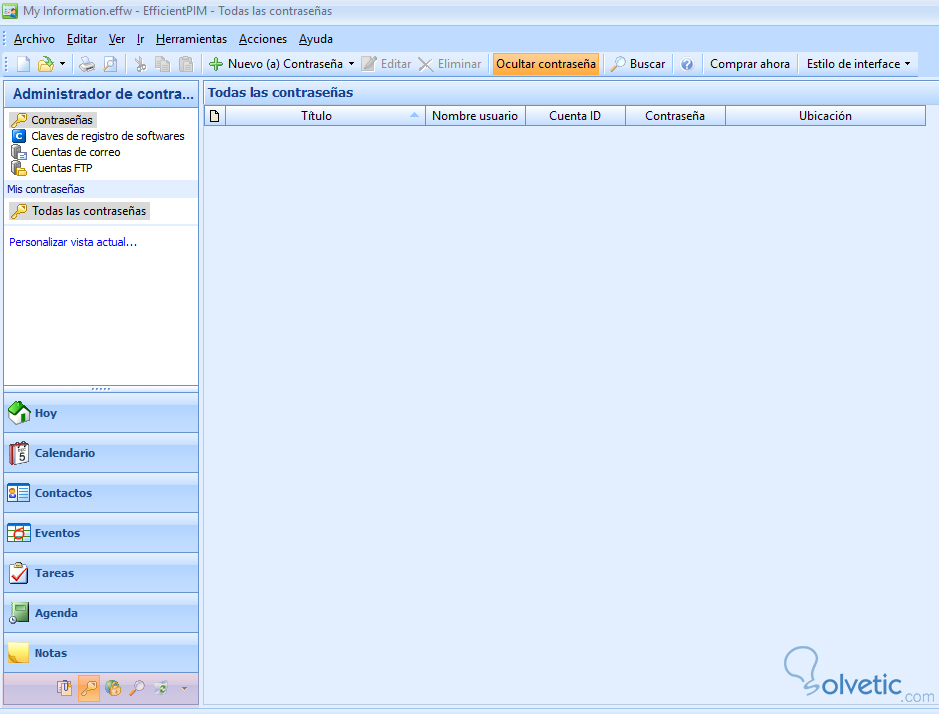Click the Tareas checkmark clipboard icon

click(x=19, y=573)
